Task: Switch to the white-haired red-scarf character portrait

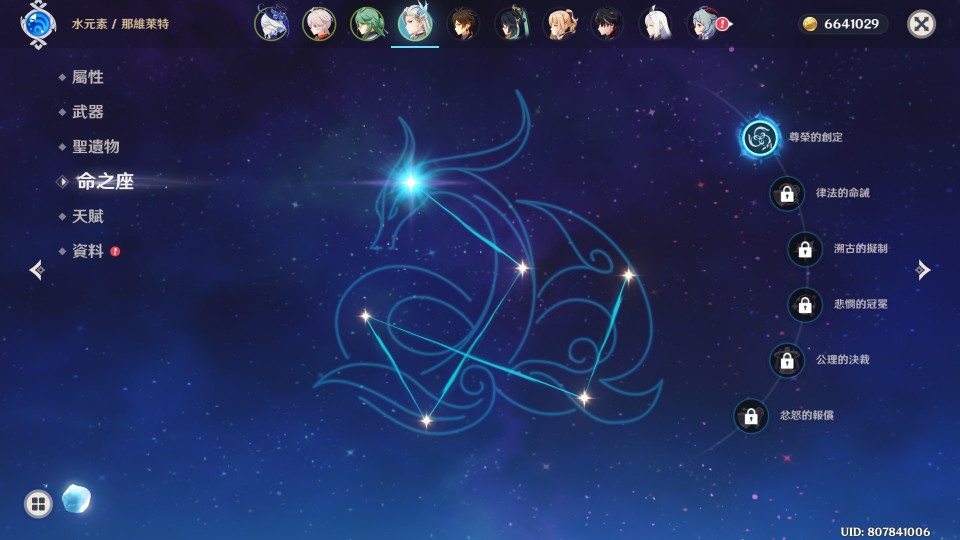Action: [319, 23]
